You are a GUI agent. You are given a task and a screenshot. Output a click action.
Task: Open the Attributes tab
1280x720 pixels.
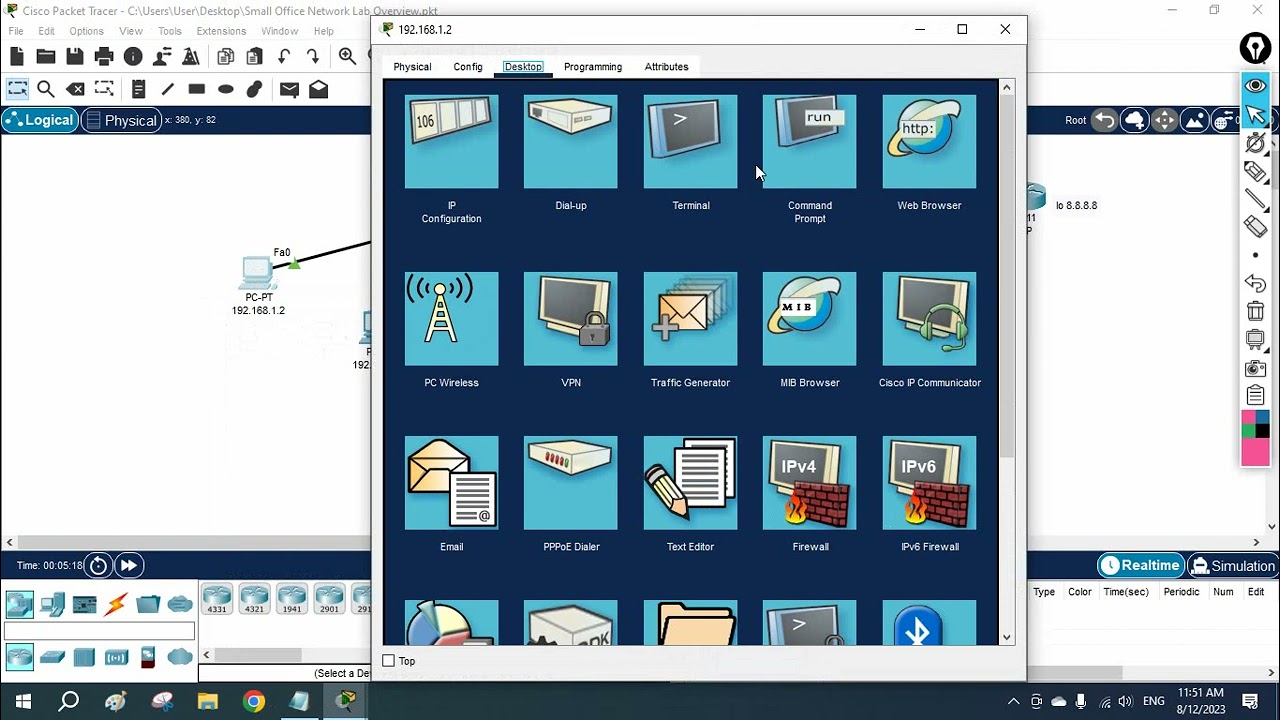[666, 67]
